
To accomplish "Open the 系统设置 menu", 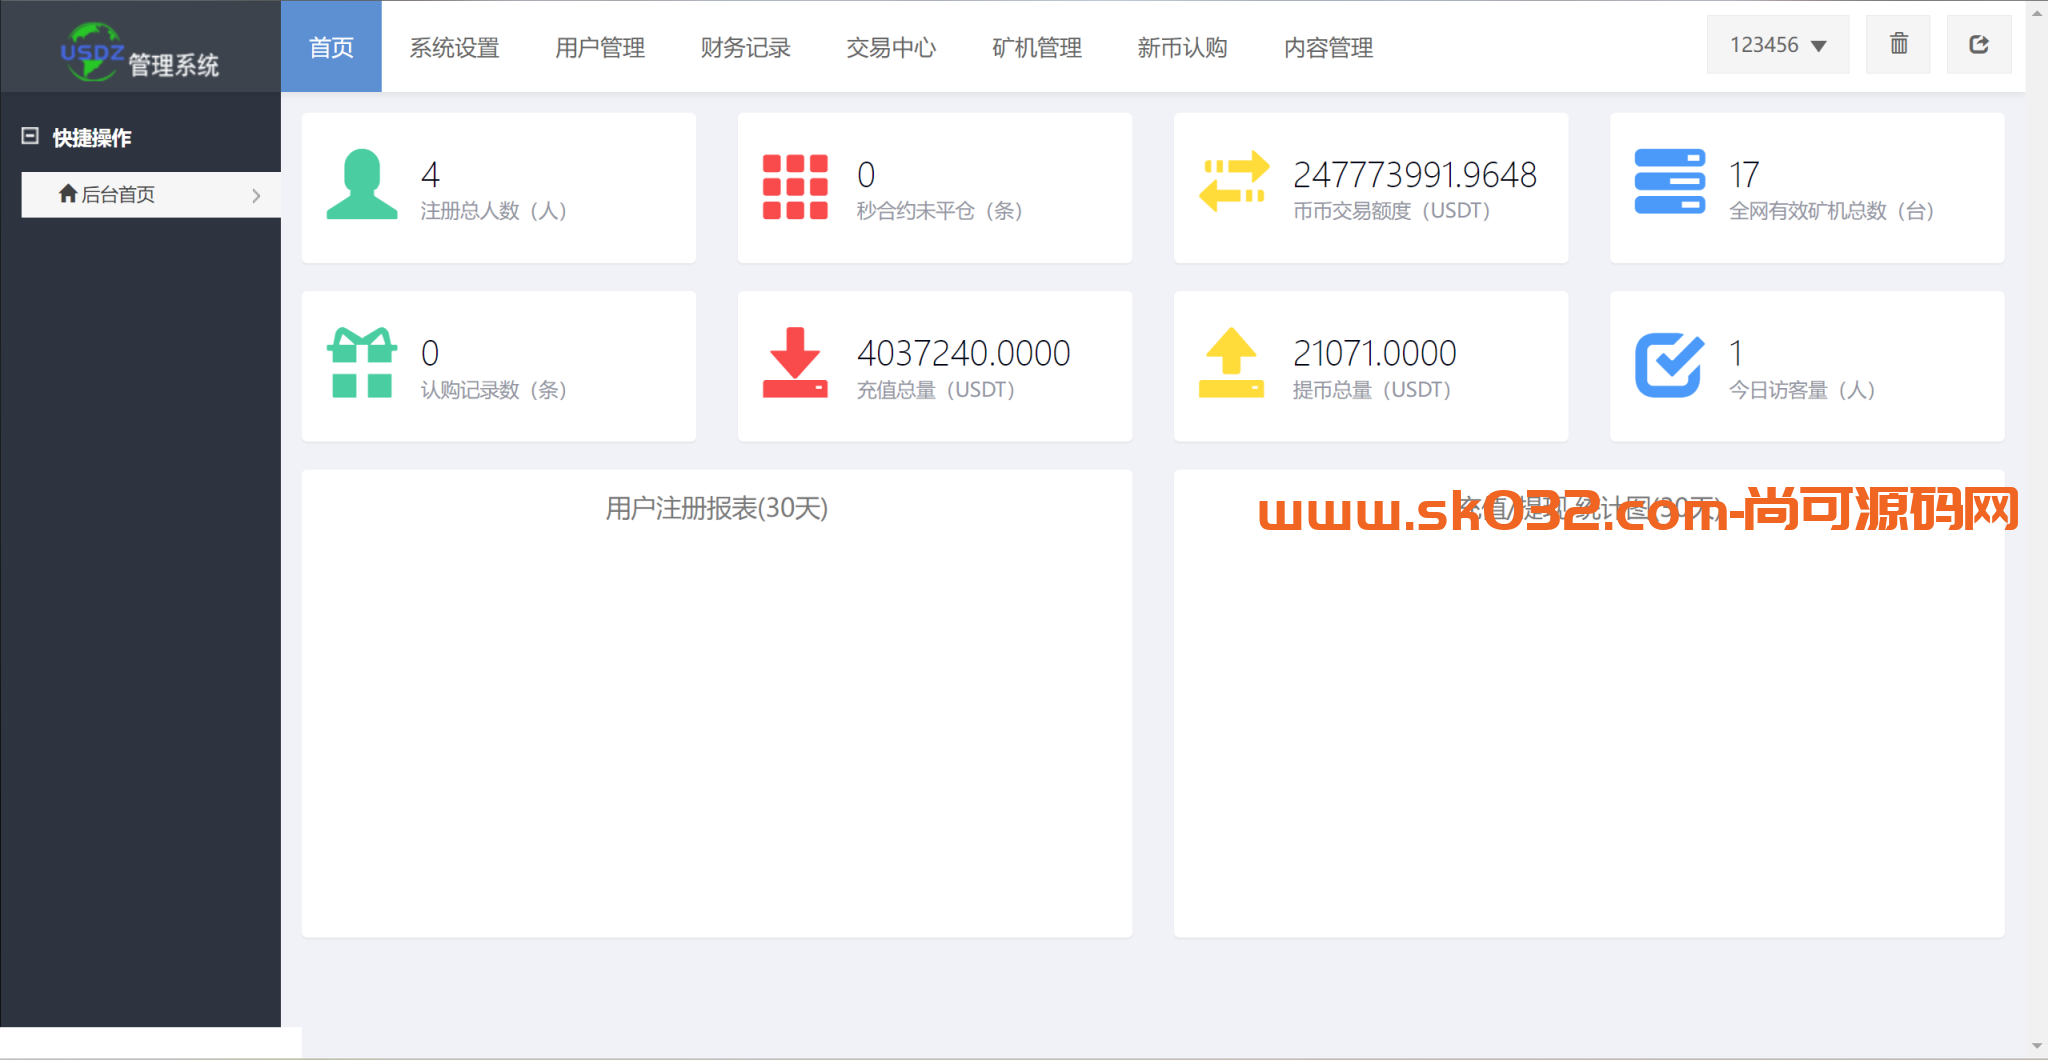I will [x=454, y=47].
